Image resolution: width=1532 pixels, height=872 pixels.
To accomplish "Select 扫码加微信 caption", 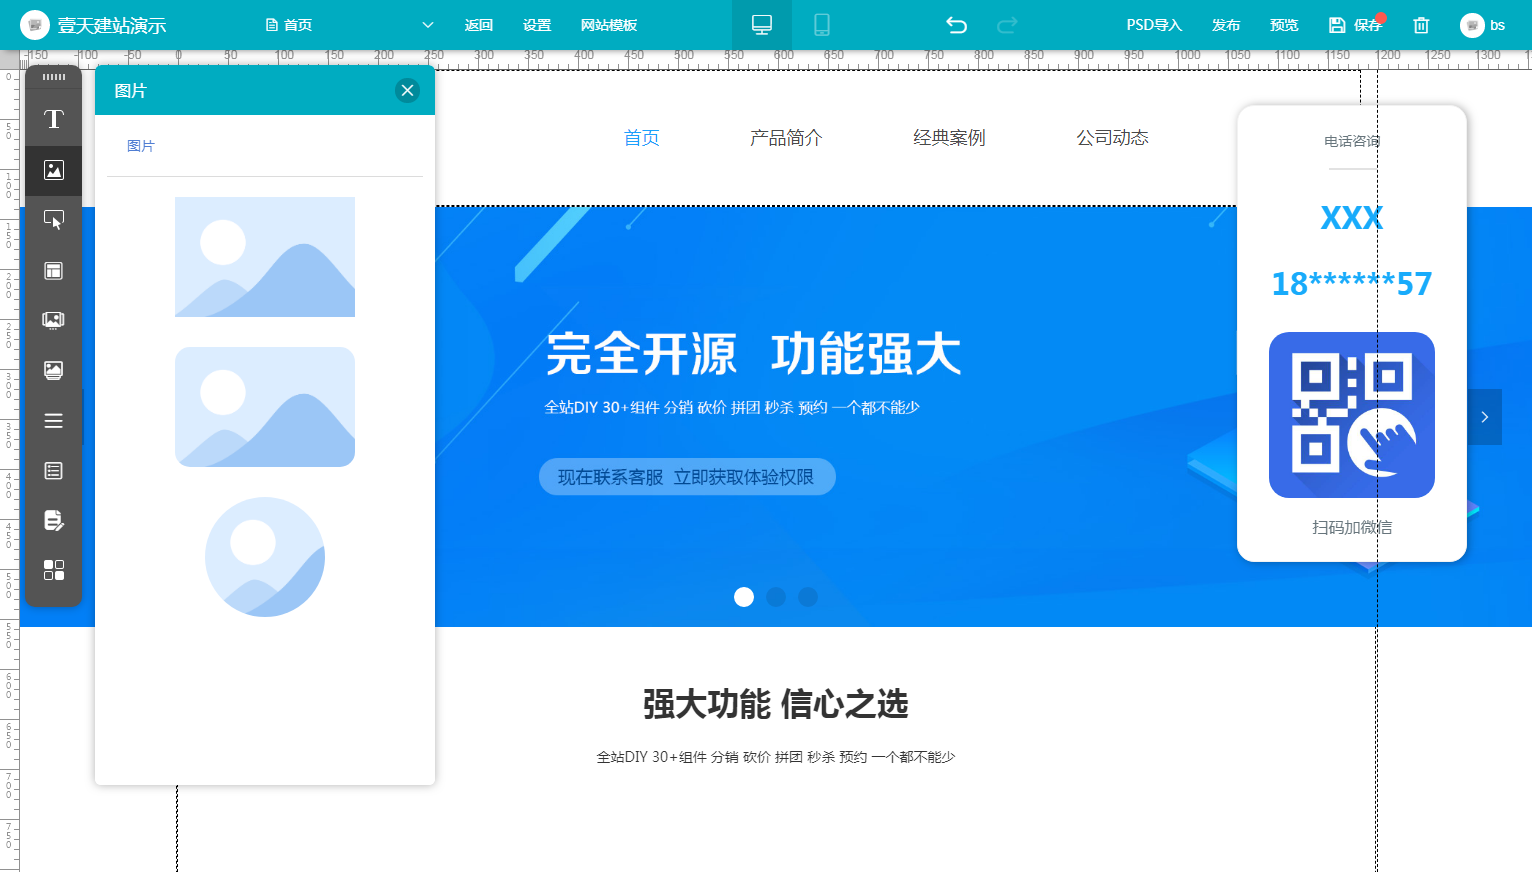I will coord(1352,527).
